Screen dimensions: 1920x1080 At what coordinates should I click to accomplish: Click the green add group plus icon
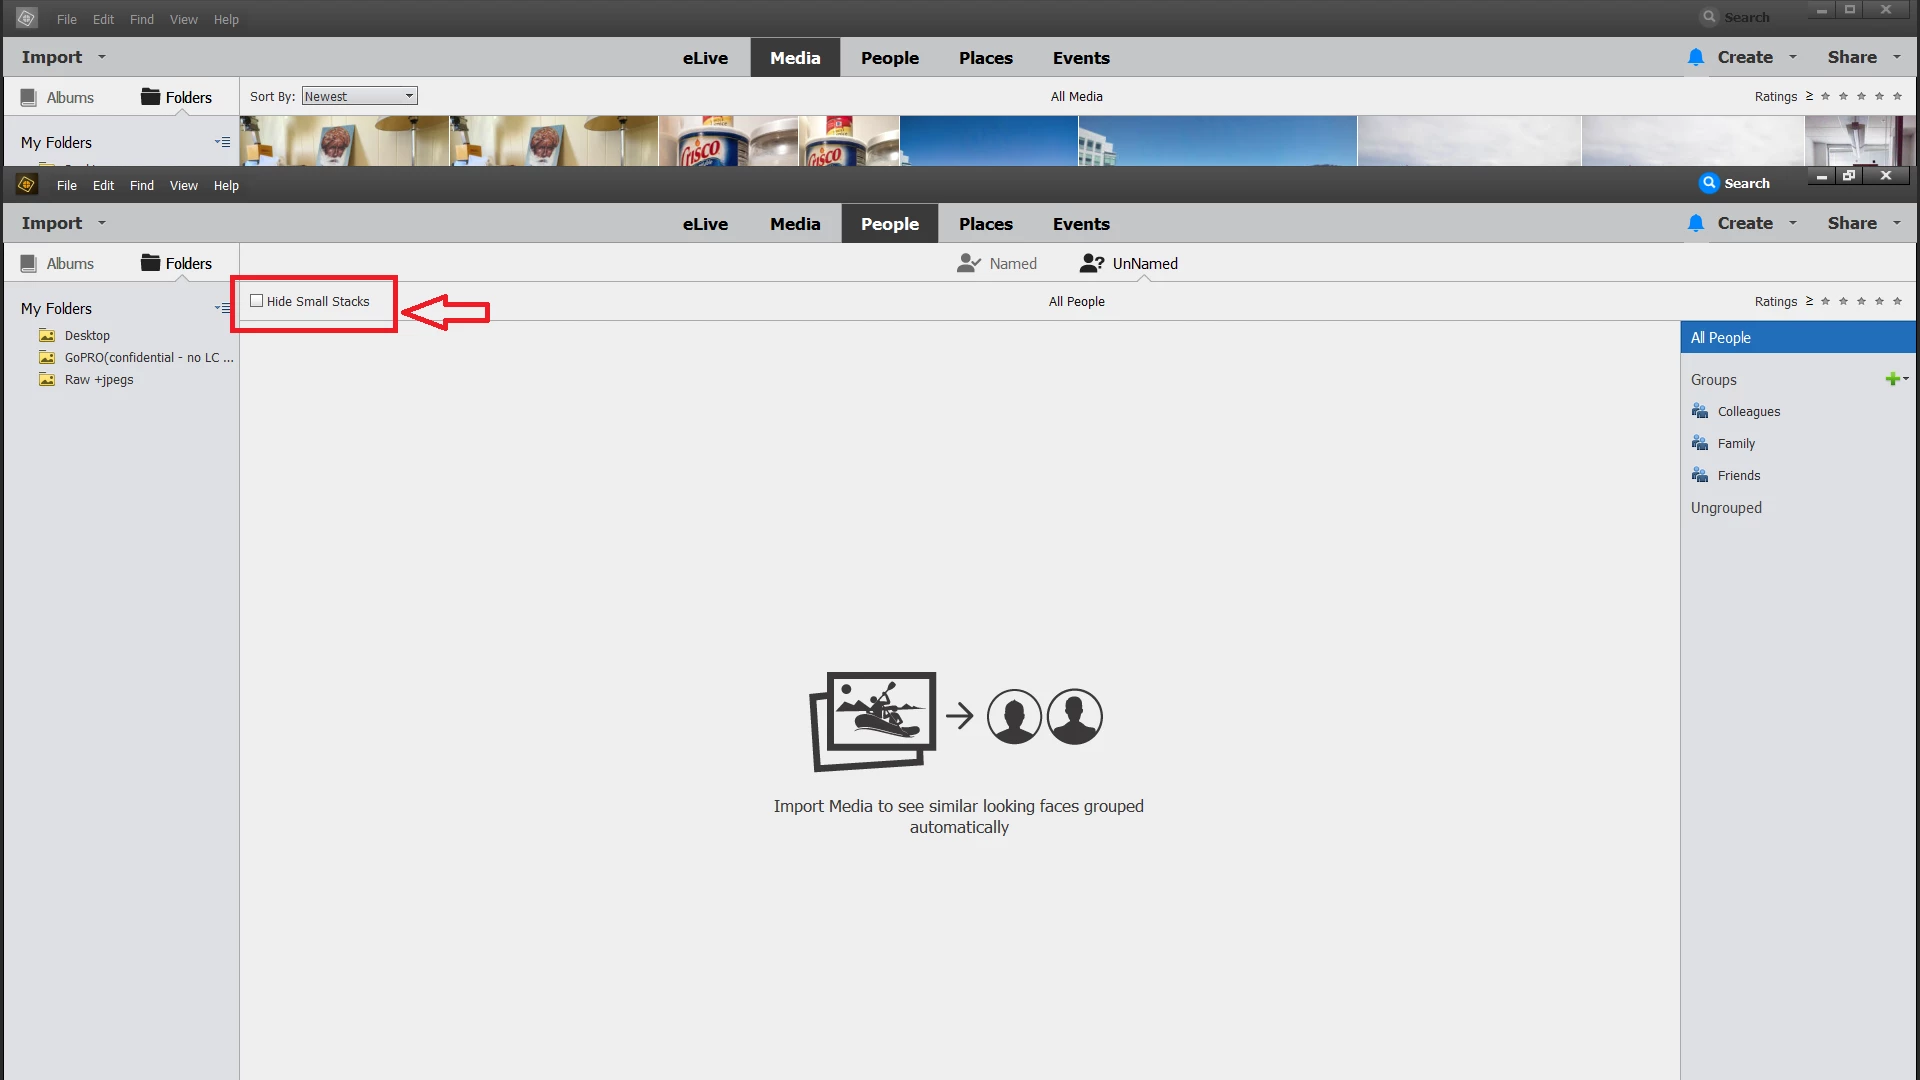pyautogui.click(x=1892, y=379)
